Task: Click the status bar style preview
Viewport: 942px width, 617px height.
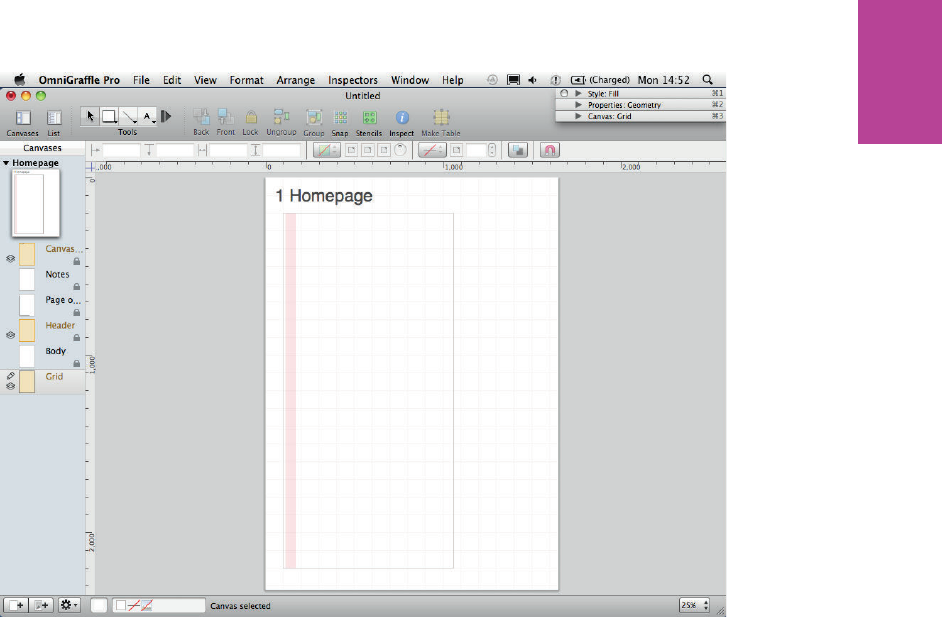Action: pyautogui.click(x=159, y=605)
